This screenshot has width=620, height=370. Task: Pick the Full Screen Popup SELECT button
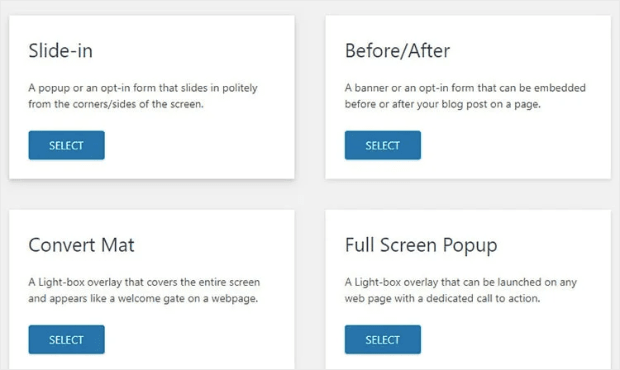[x=383, y=340]
